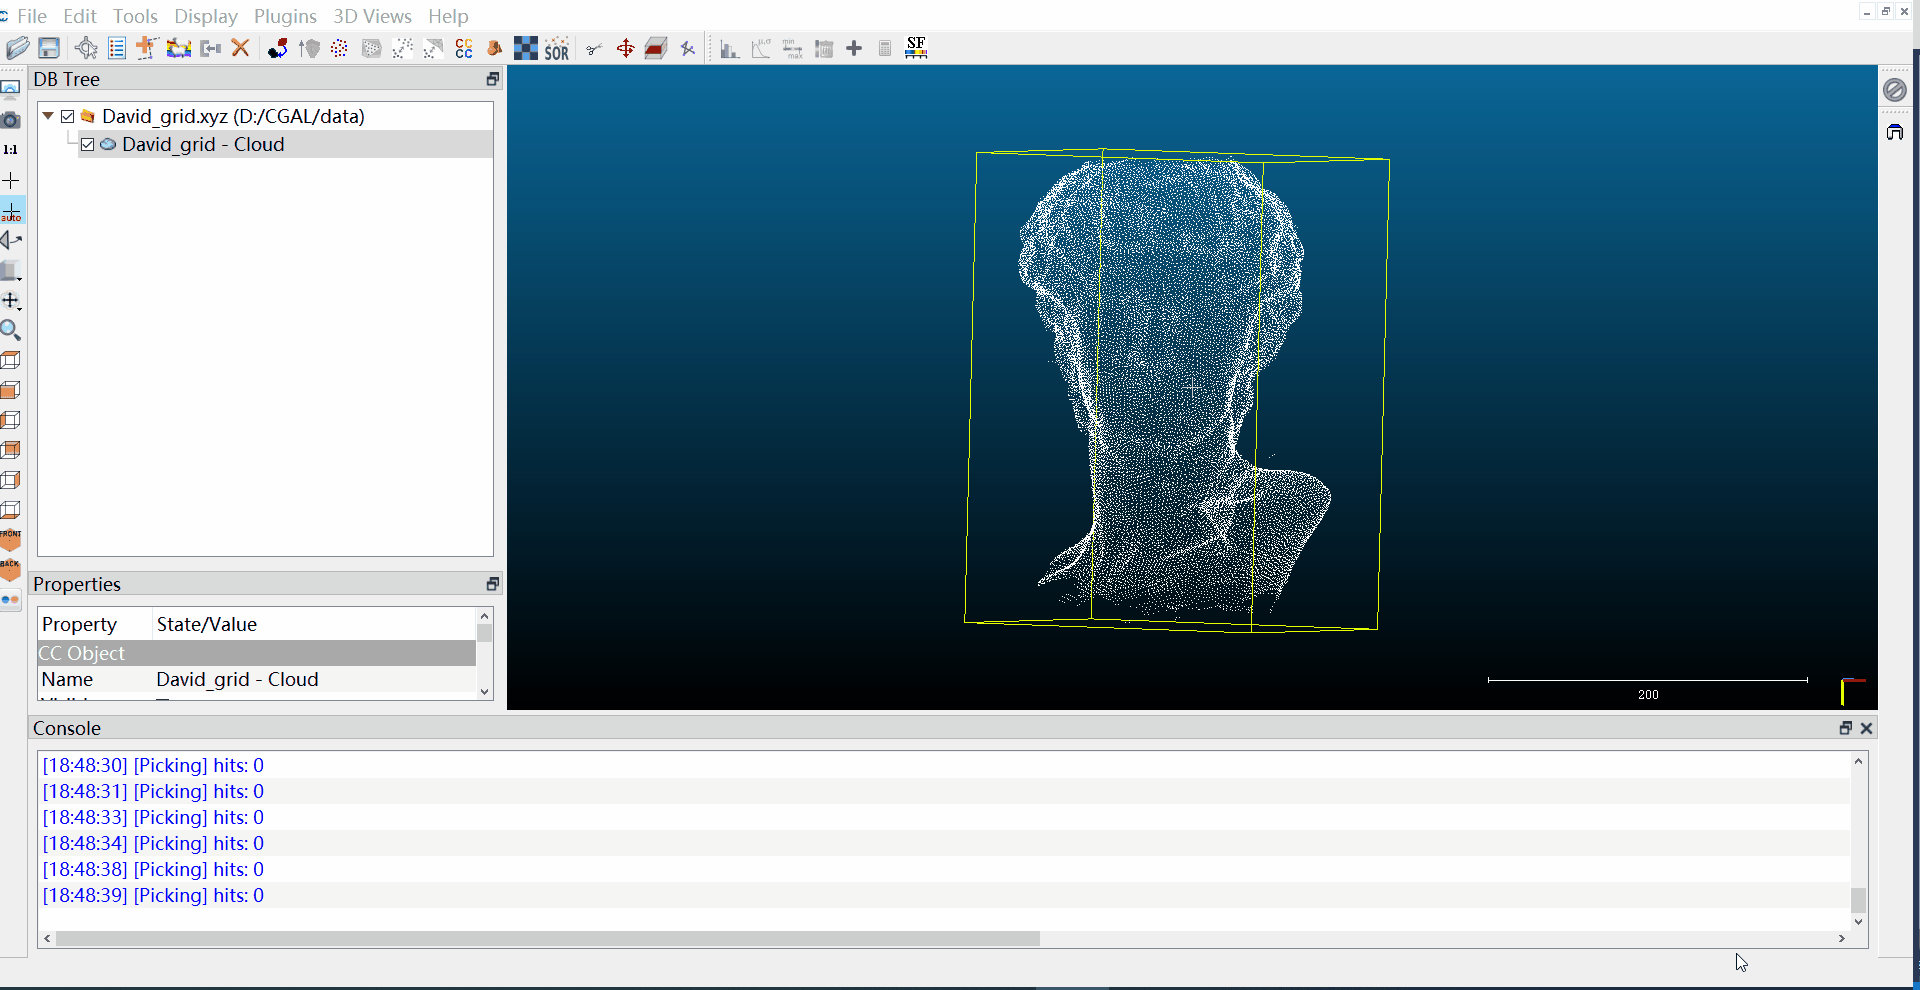The height and width of the screenshot is (990, 1920).
Task: Activate the red translate/rotate tool
Action: [625, 48]
